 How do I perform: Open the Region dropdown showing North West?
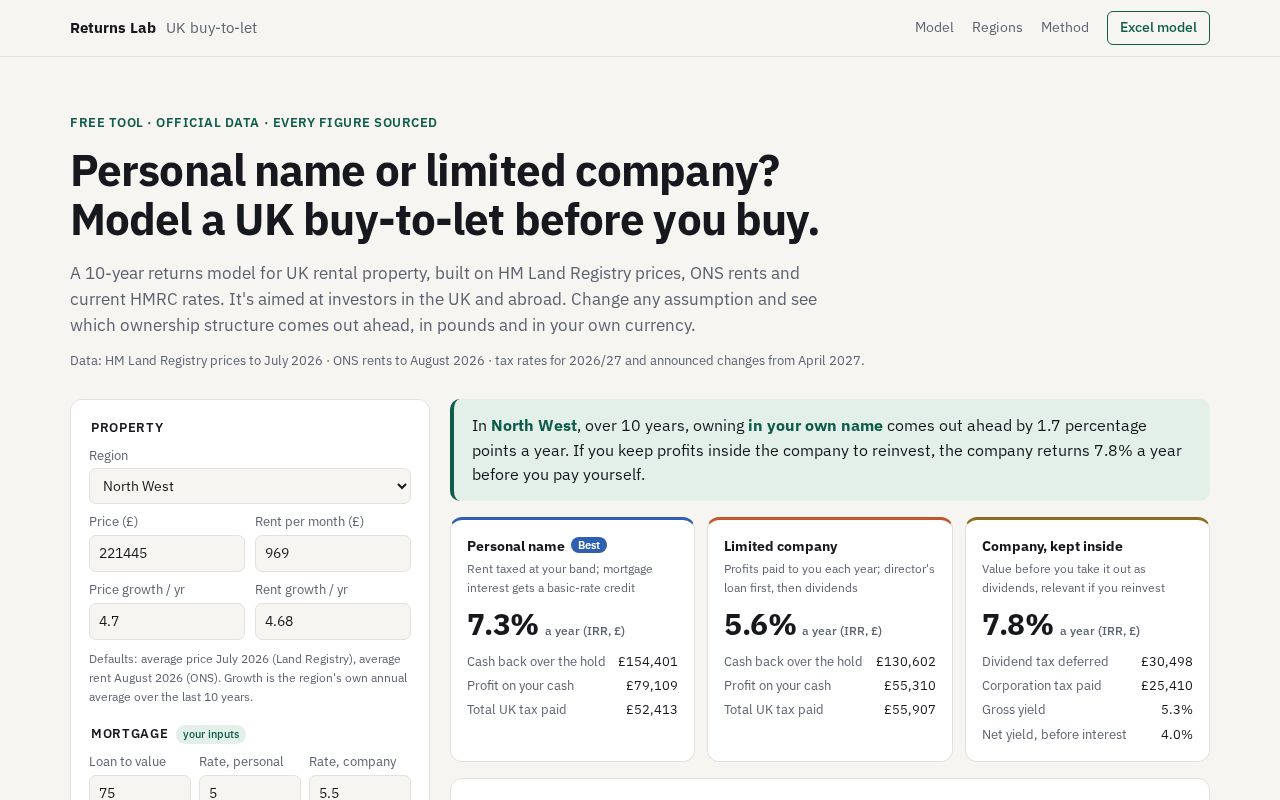250,486
